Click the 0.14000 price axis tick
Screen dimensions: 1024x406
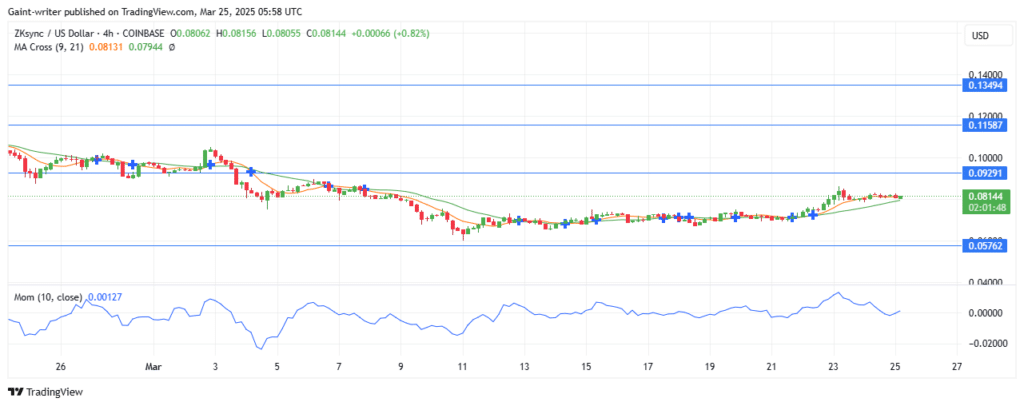click(984, 74)
